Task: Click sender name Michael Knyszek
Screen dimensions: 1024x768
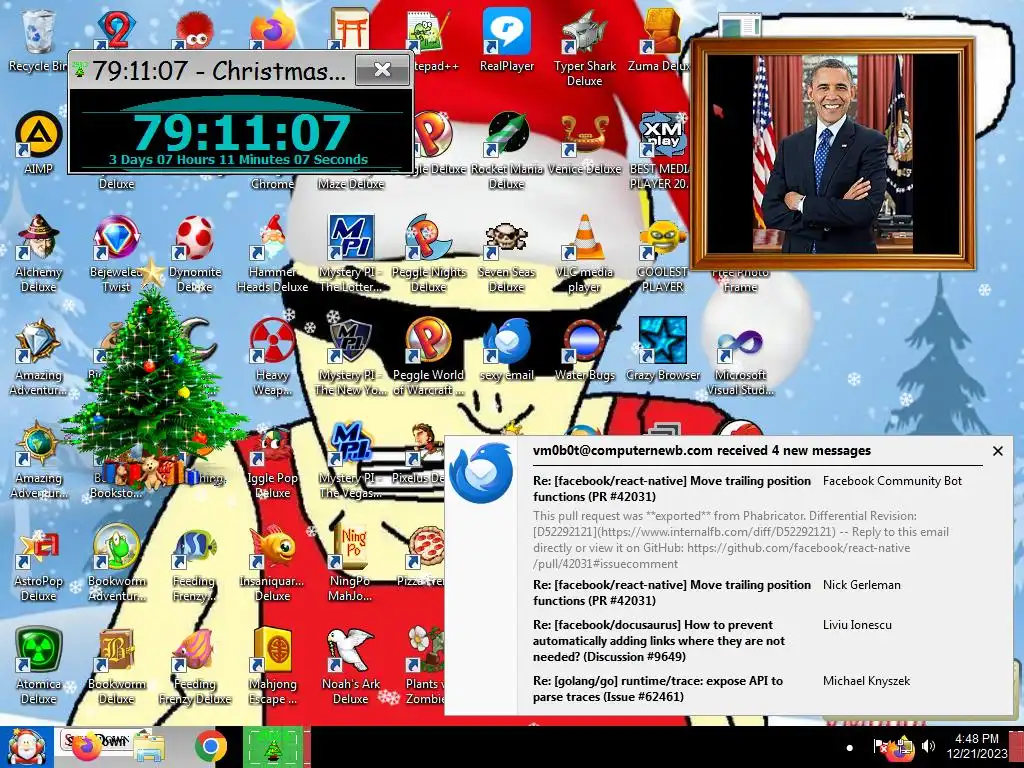Action: [x=866, y=681]
